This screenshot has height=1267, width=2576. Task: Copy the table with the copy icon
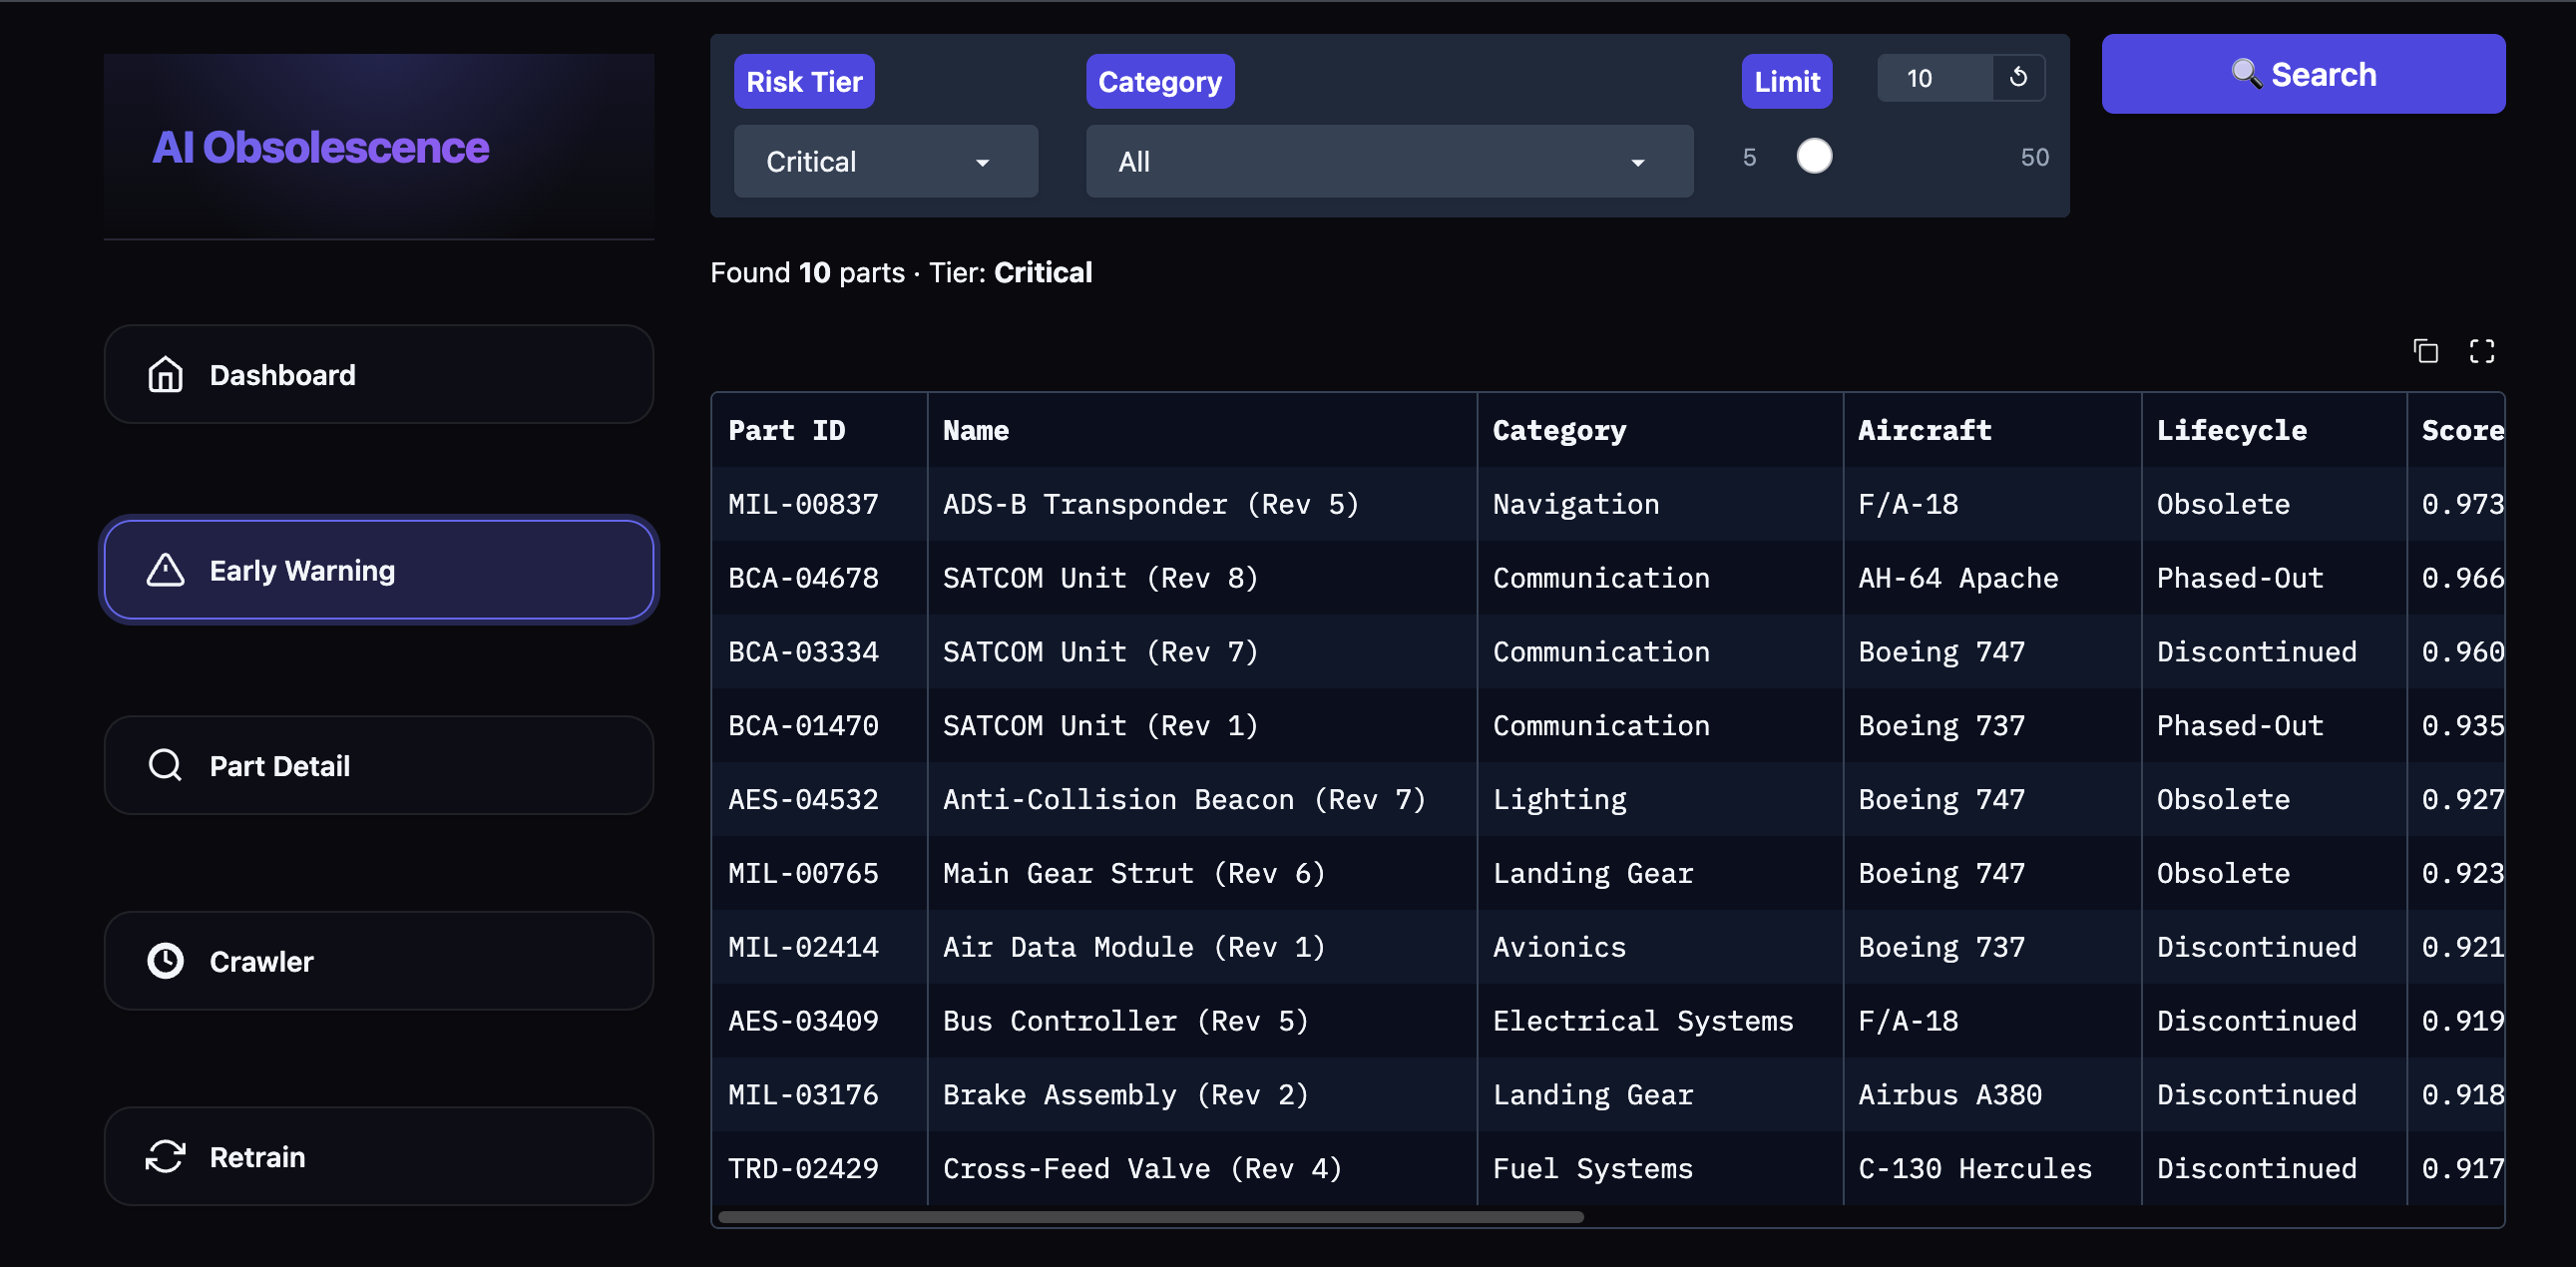coord(2426,351)
